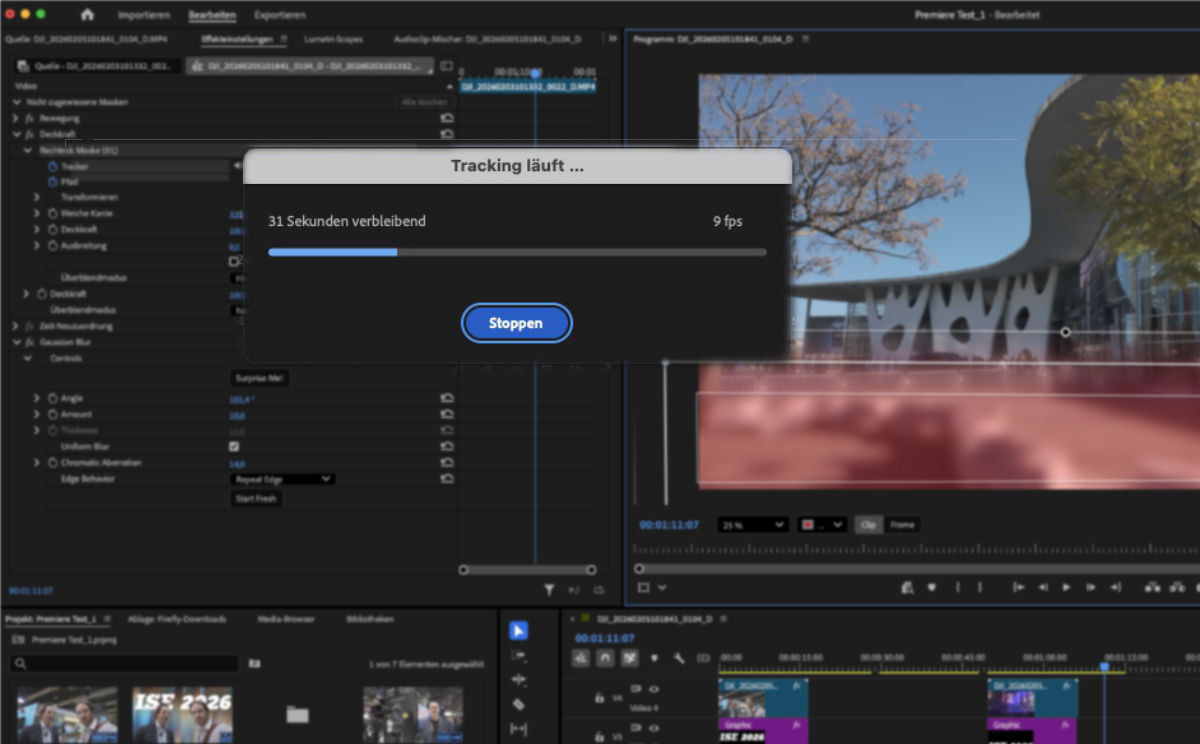Step back one frame in Program monitor
The image size is (1200, 744).
(x=1042, y=588)
